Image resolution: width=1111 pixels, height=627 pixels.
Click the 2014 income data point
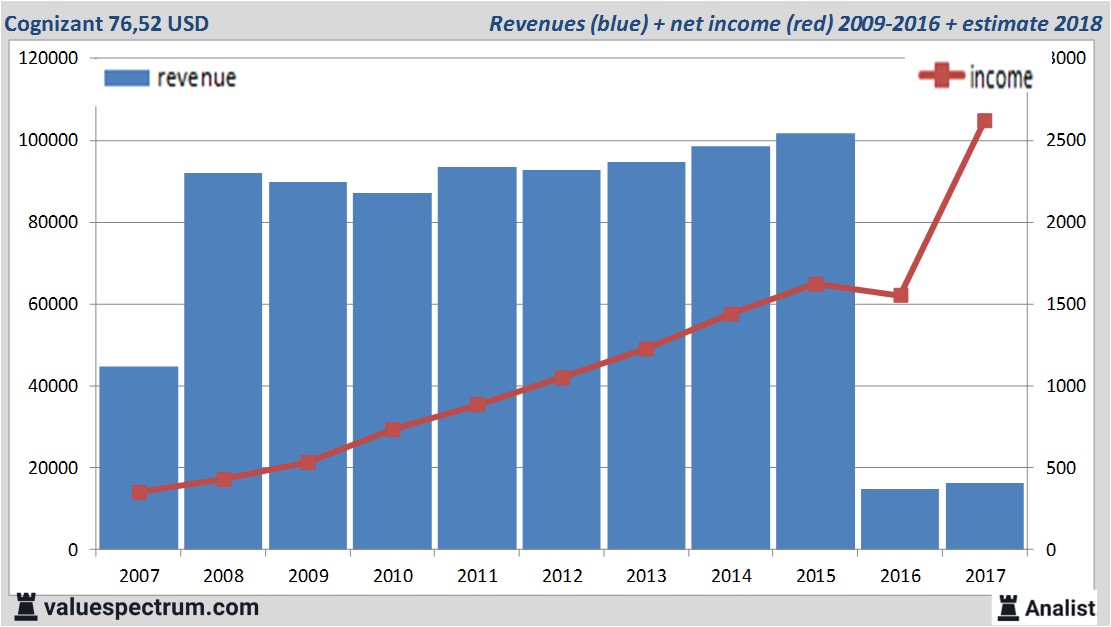tap(732, 314)
